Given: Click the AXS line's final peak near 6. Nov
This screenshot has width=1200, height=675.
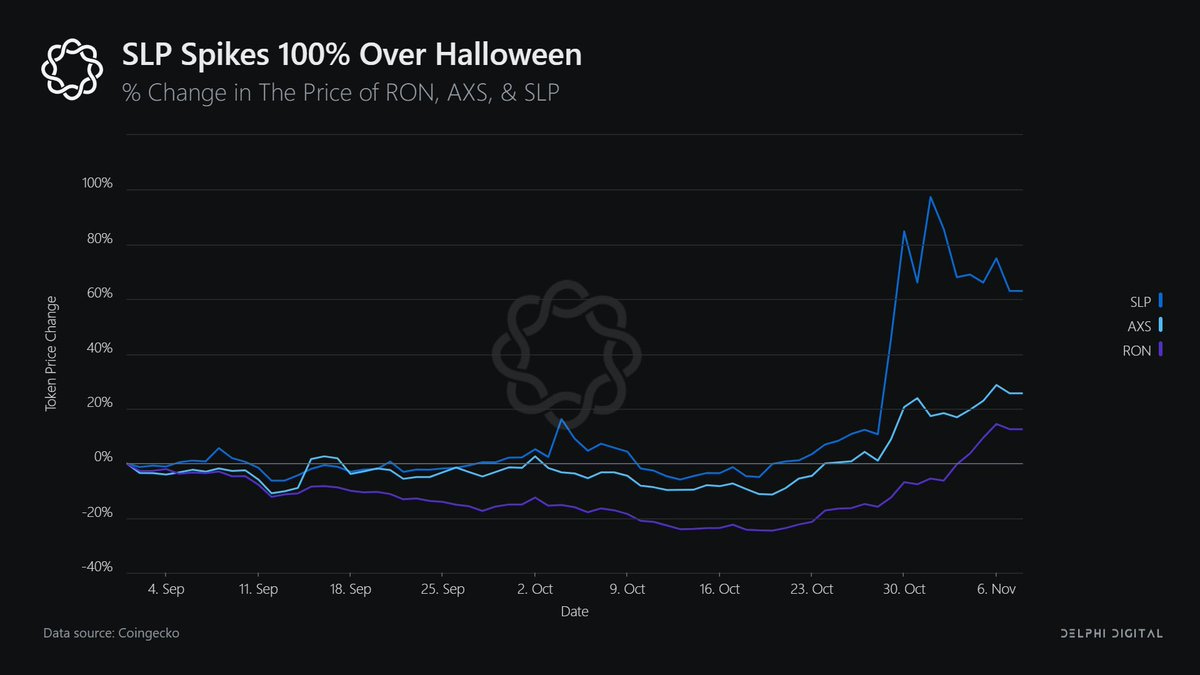Looking at the screenshot, I should (996, 385).
